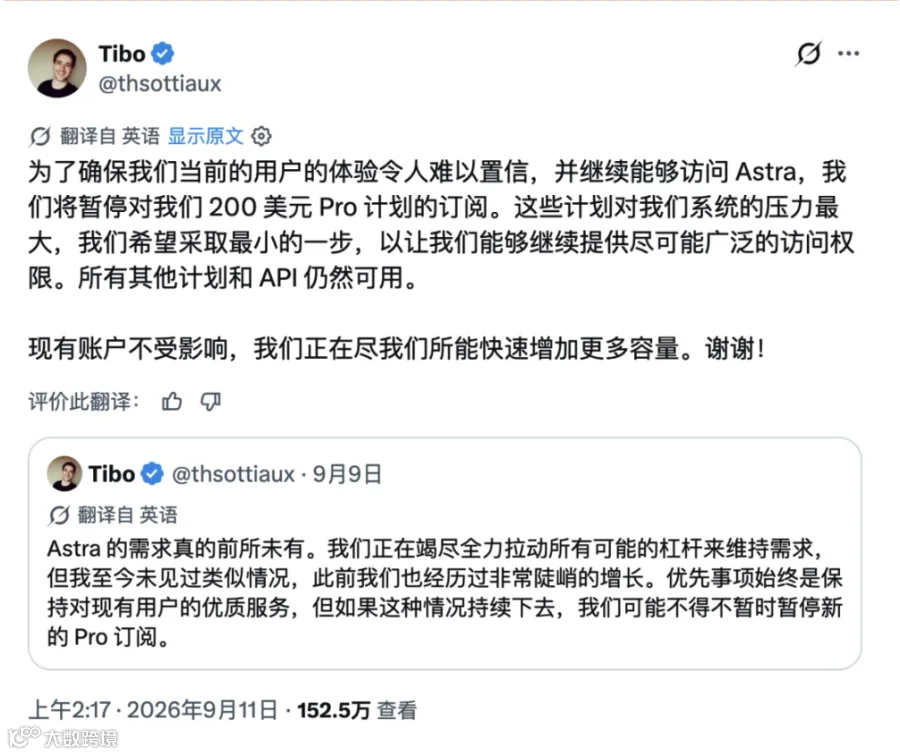The image size is (900, 755).
Task: Open the Grok explain icon beside the tweet
Action: (809, 54)
